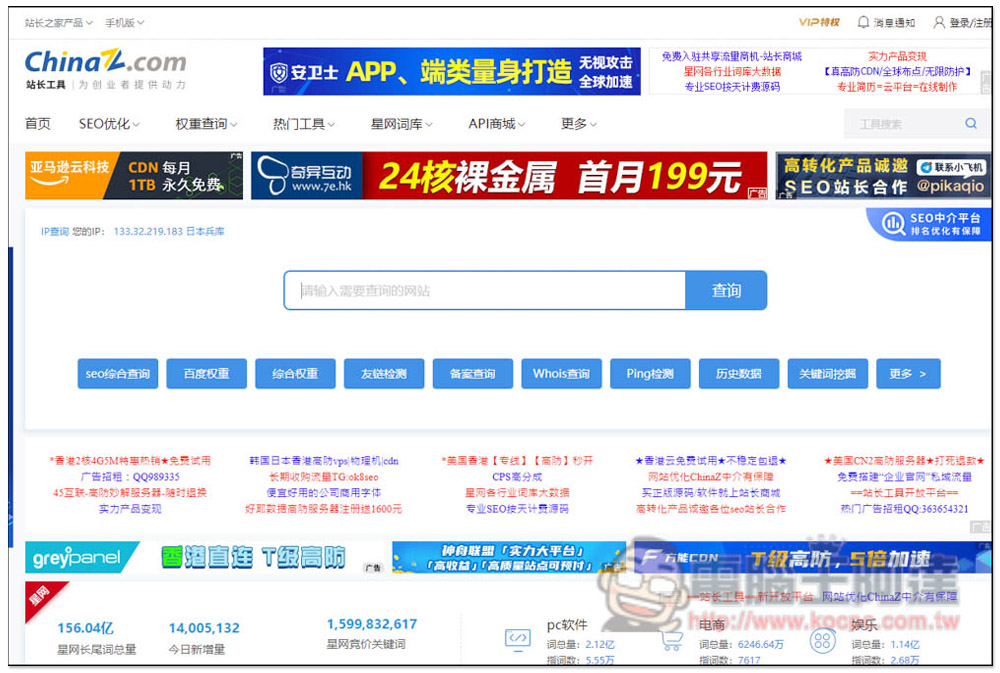The height and width of the screenshot is (673, 1000).
Task: Open the API商城 menu
Action: pyautogui.click(x=496, y=124)
